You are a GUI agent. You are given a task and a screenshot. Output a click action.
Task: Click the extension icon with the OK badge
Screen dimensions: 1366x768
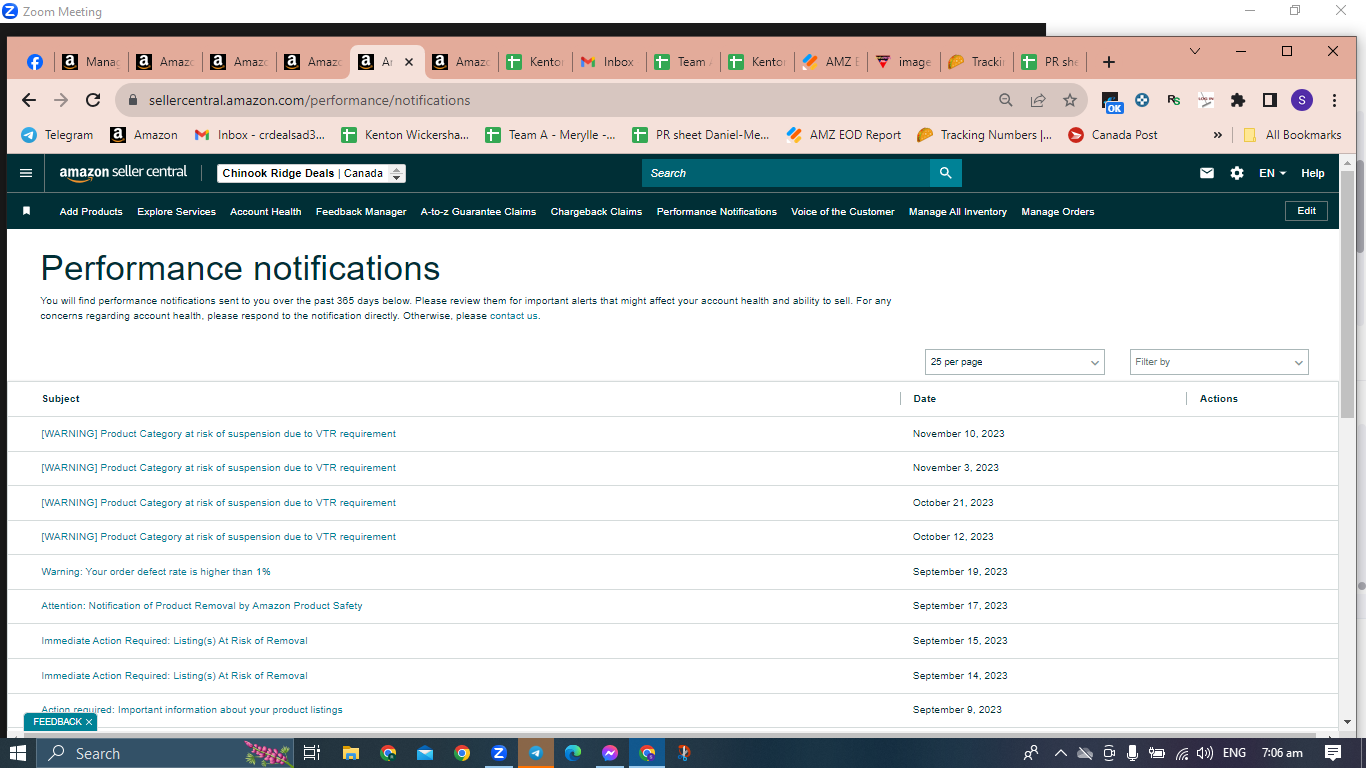pos(1112,101)
